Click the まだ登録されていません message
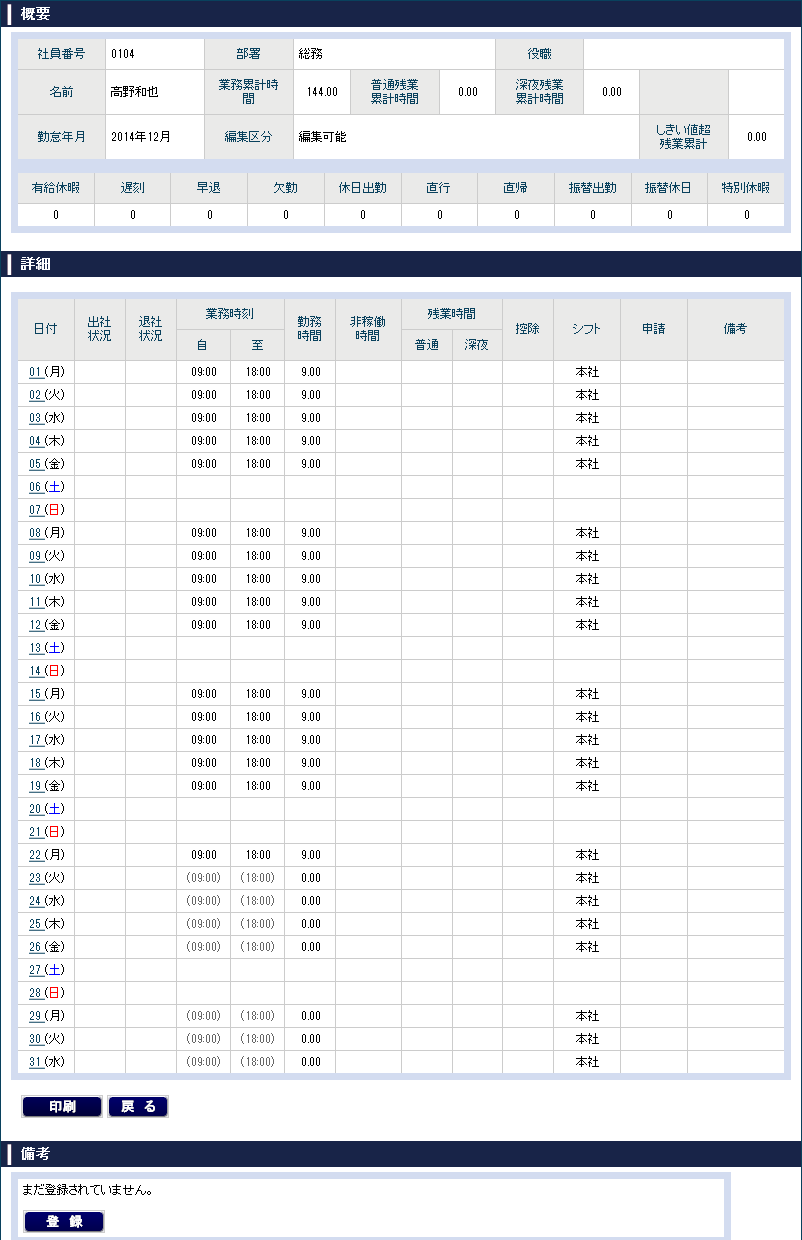The image size is (802, 1240). tap(87, 1191)
